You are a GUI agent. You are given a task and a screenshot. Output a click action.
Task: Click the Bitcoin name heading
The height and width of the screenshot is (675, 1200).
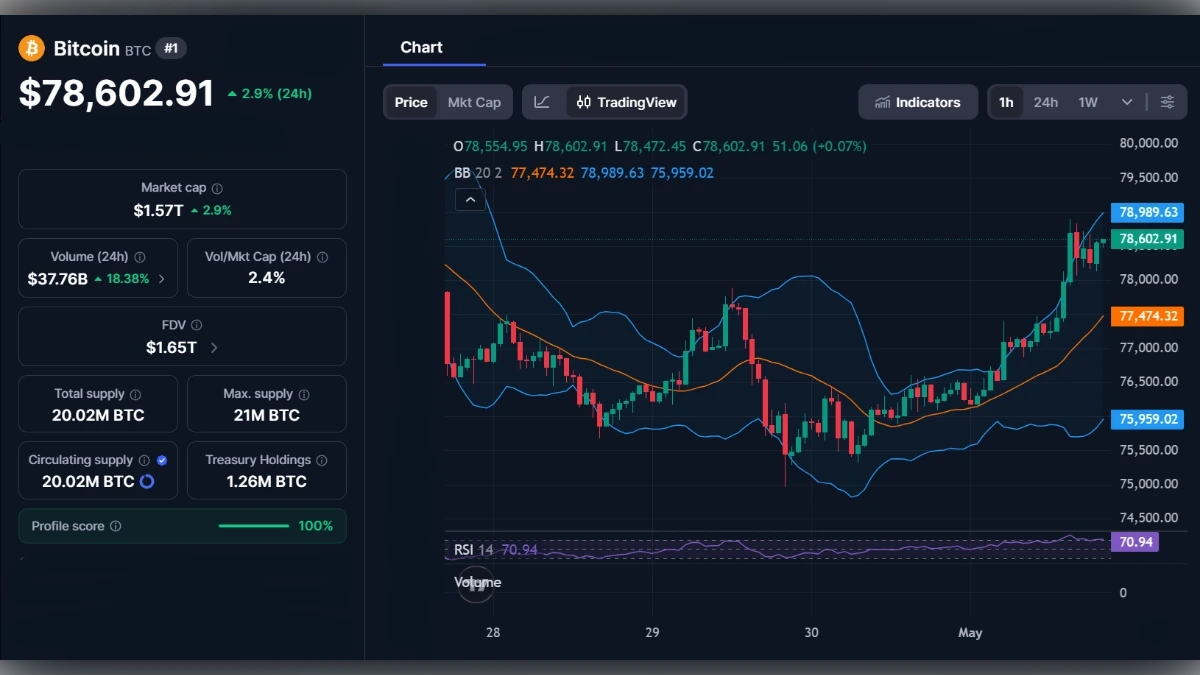pyautogui.click(x=86, y=48)
